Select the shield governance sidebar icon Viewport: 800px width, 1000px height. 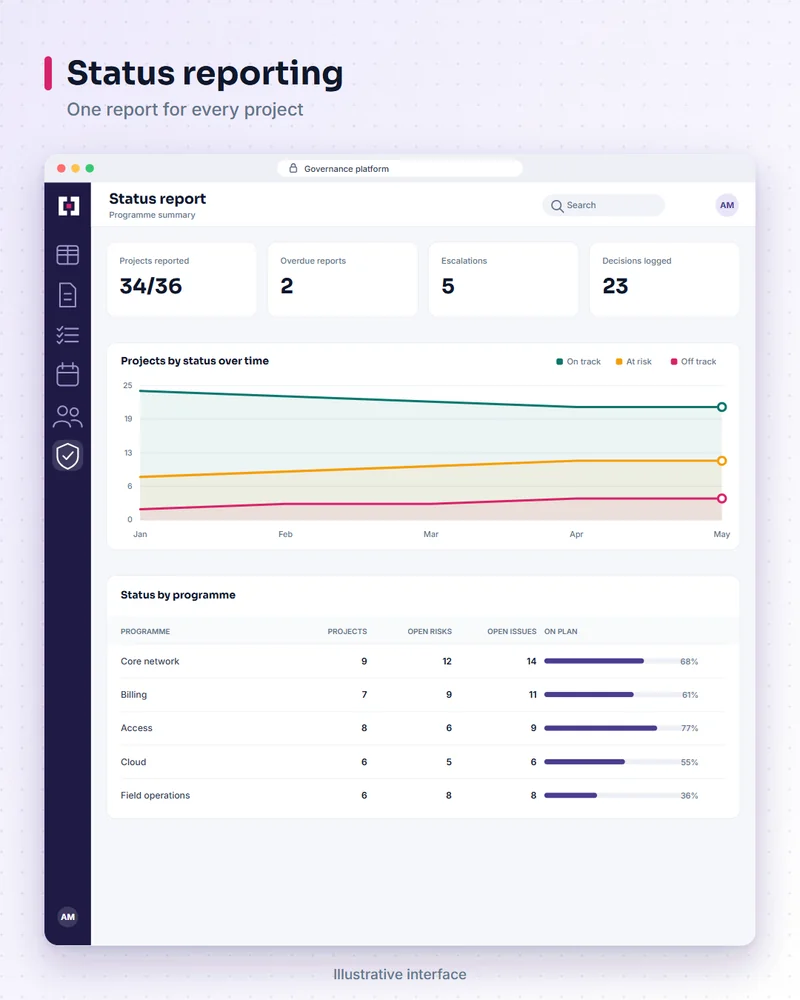(68, 456)
